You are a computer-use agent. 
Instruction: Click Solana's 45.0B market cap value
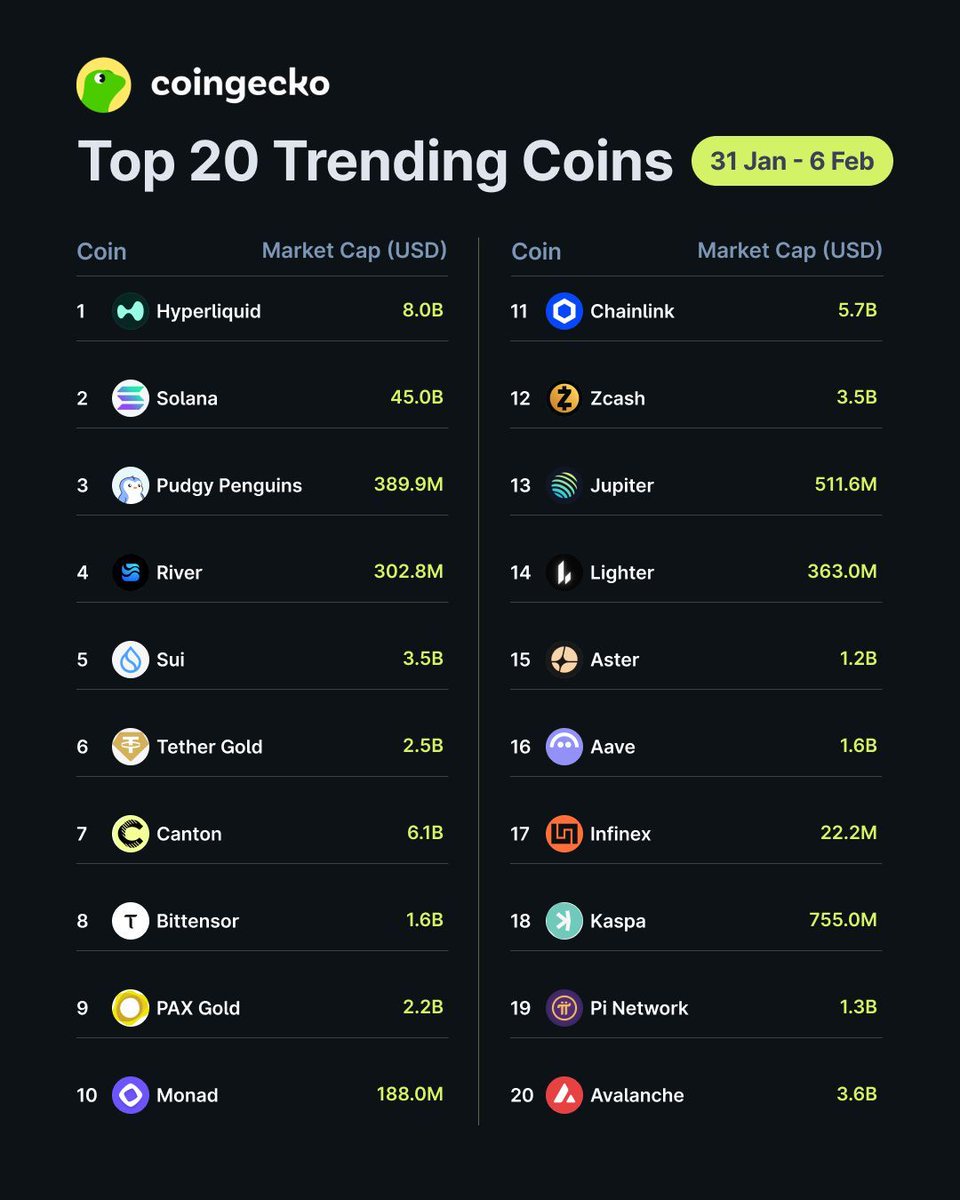(416, 398)
